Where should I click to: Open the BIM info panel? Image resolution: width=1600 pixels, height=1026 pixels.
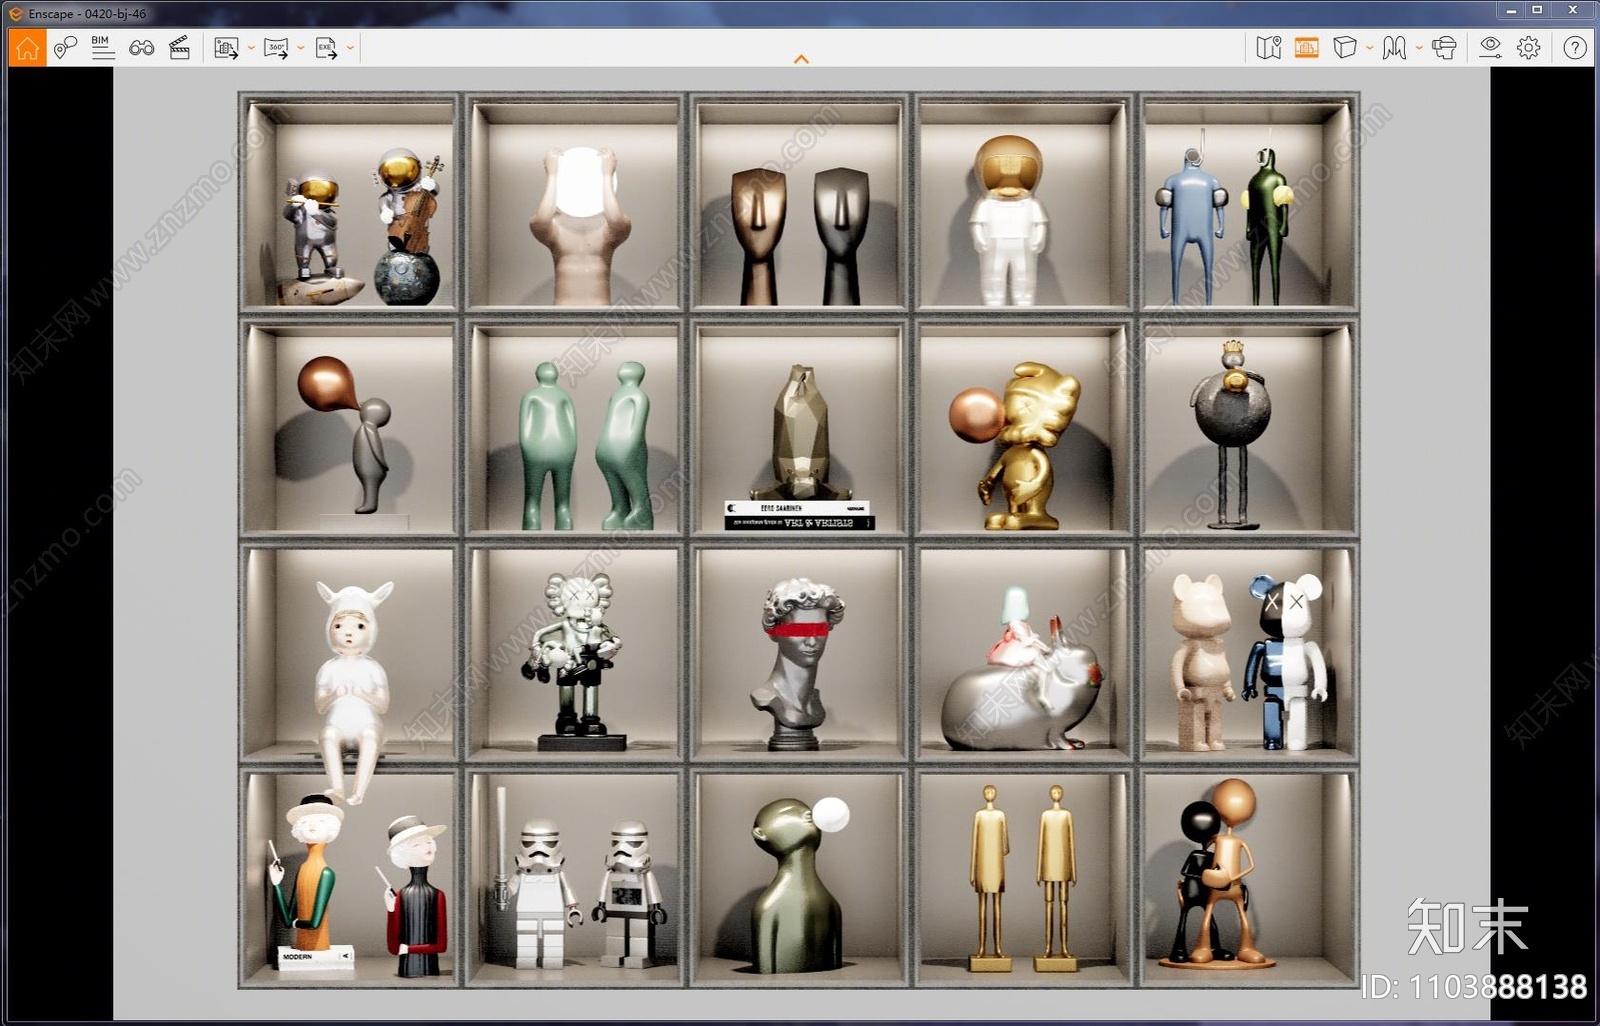coord(102,48)
